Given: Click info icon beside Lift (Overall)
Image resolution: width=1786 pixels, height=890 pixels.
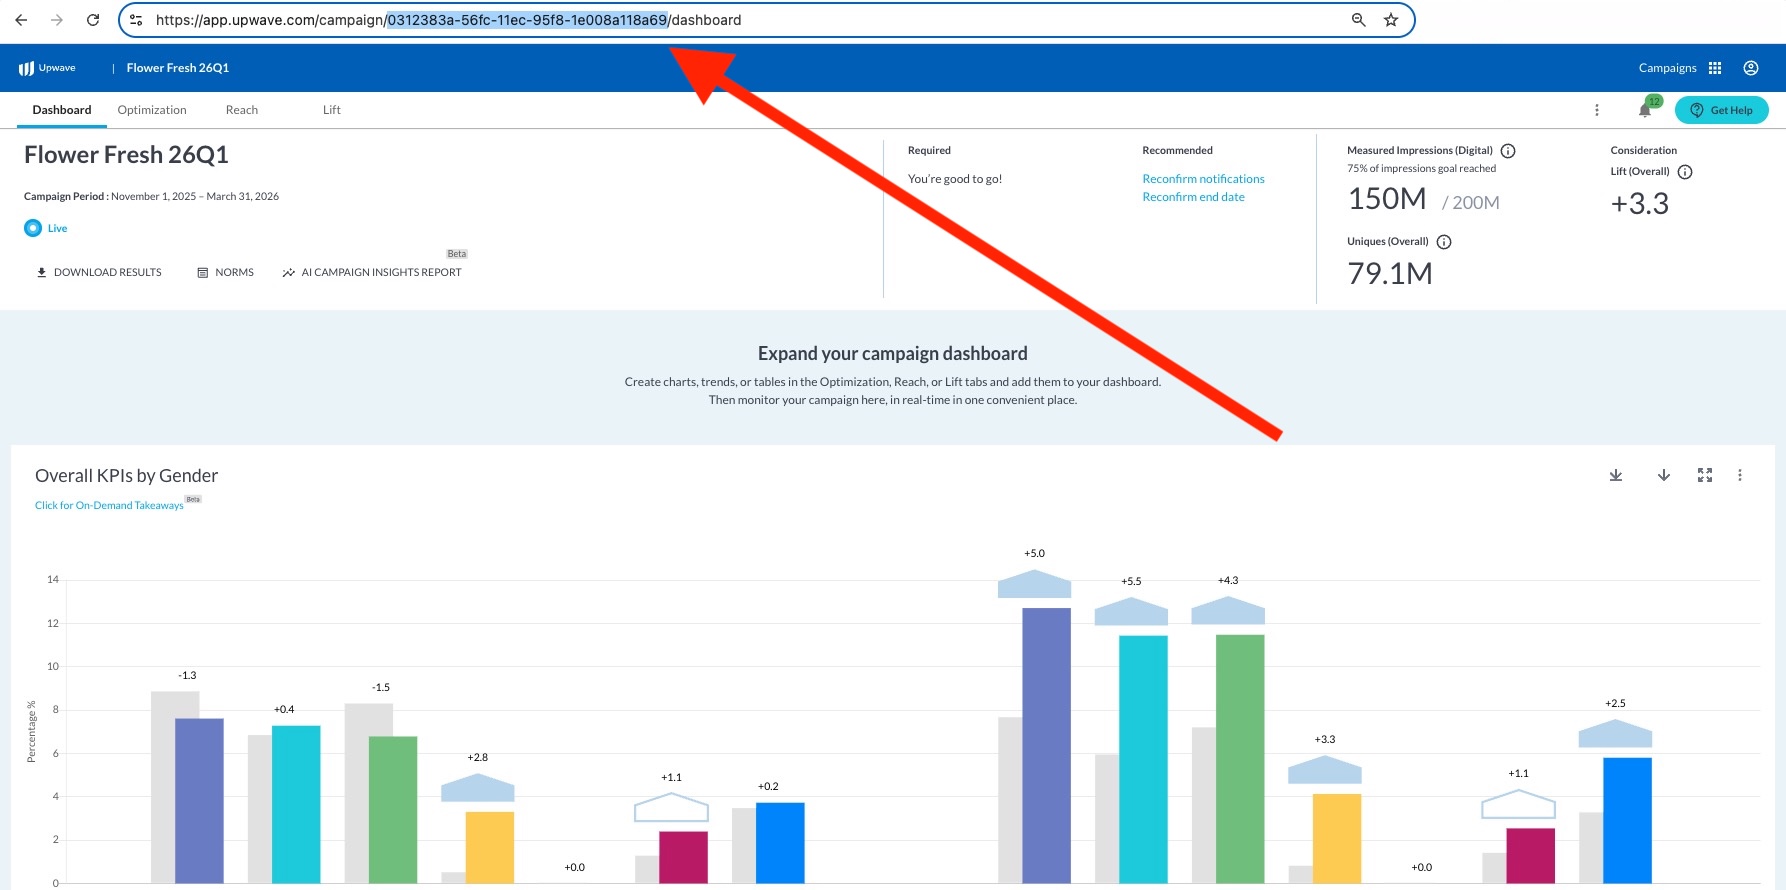Looking at the screenshot, I should 1685,172.
